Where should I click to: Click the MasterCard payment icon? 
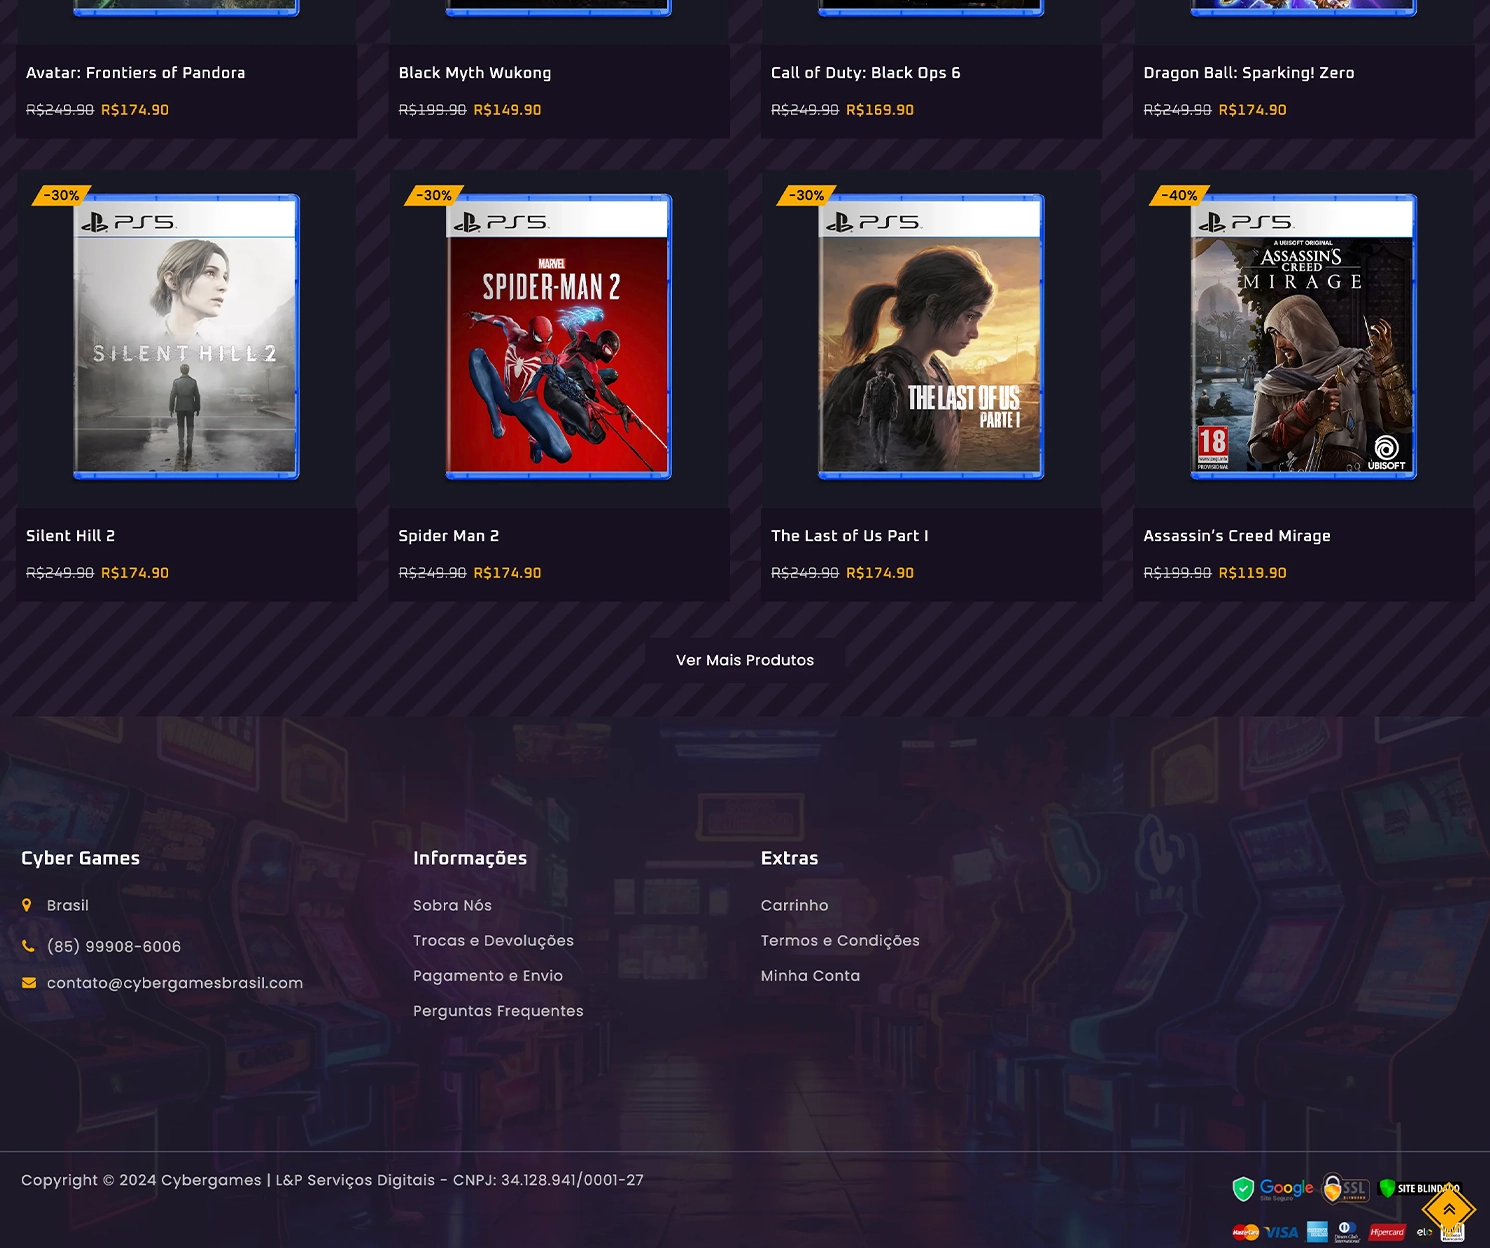(1246, 1232)
